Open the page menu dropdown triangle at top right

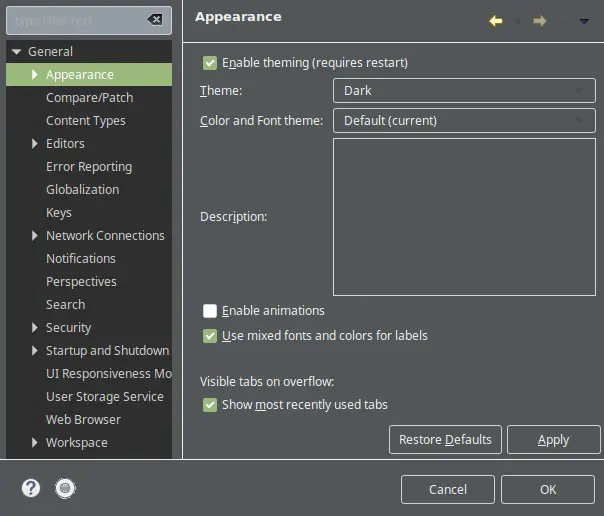coord(584,21)
